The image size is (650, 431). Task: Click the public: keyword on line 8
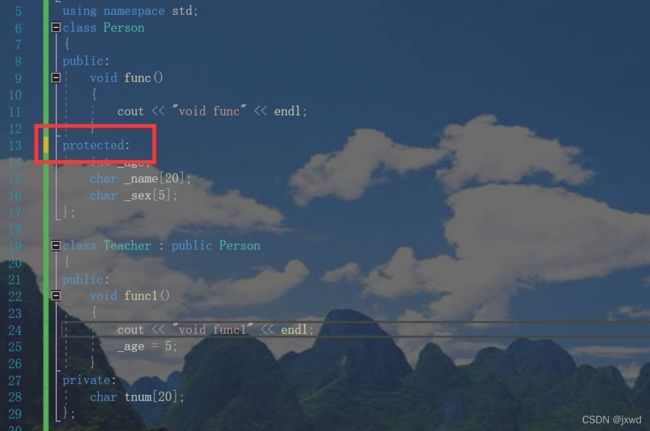[x=86, y=61]
